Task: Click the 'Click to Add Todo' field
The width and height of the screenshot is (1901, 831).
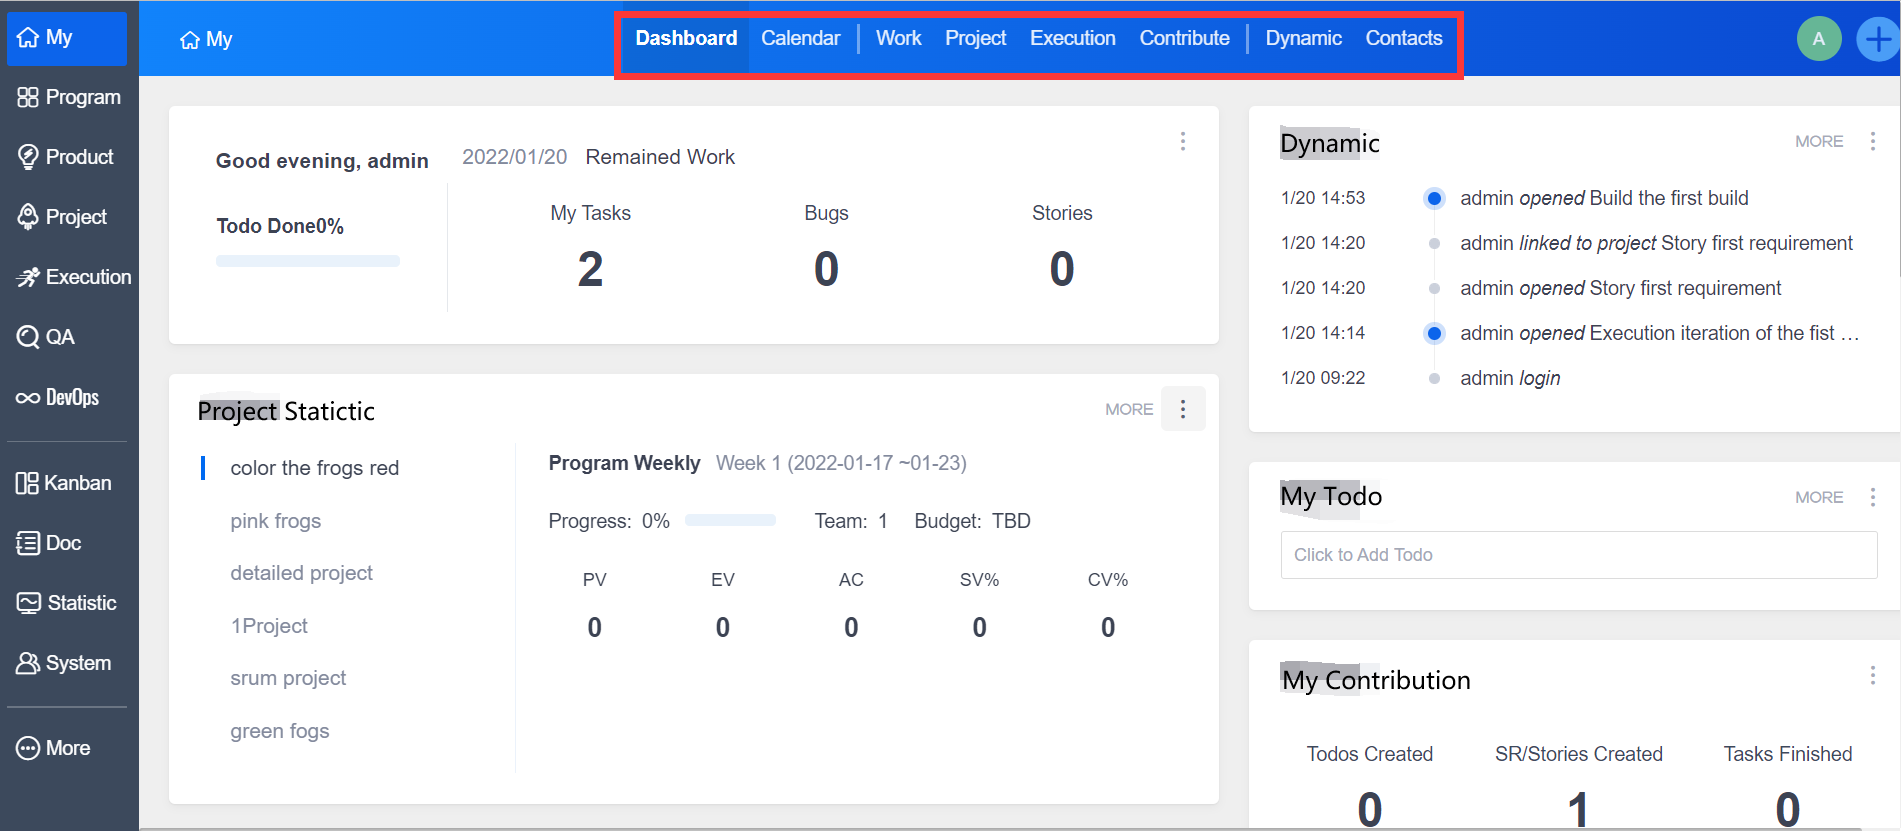Action: coord(1578,555)
